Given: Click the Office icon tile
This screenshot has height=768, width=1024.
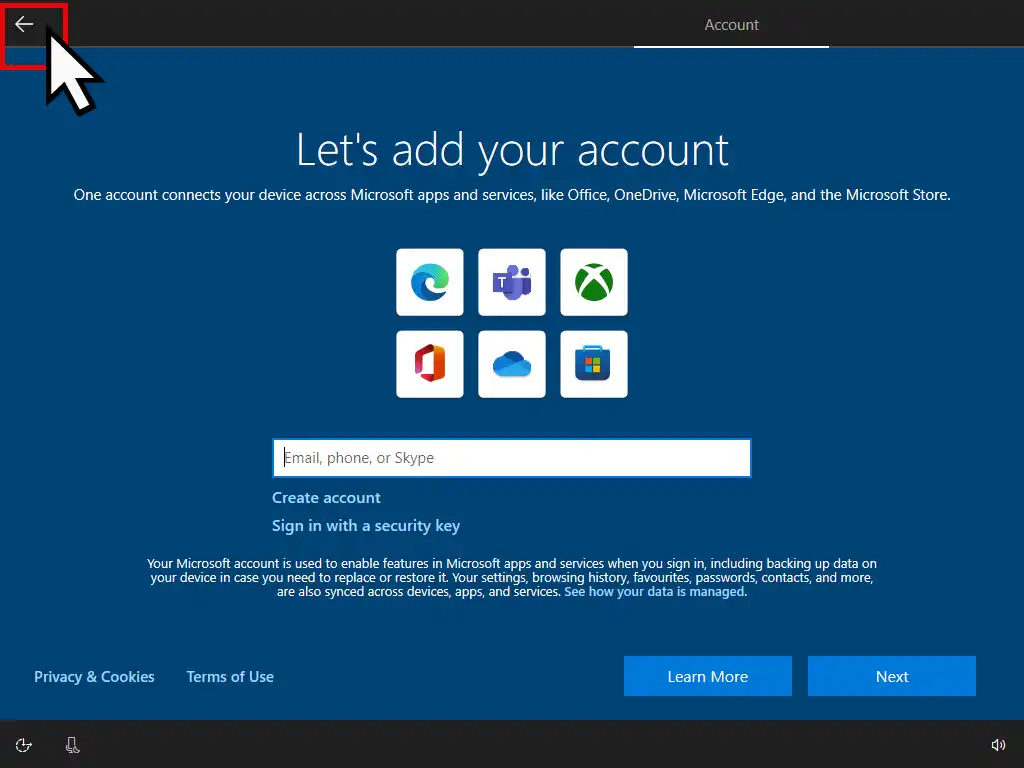Looking at the screenshot, I should point(430,364).
